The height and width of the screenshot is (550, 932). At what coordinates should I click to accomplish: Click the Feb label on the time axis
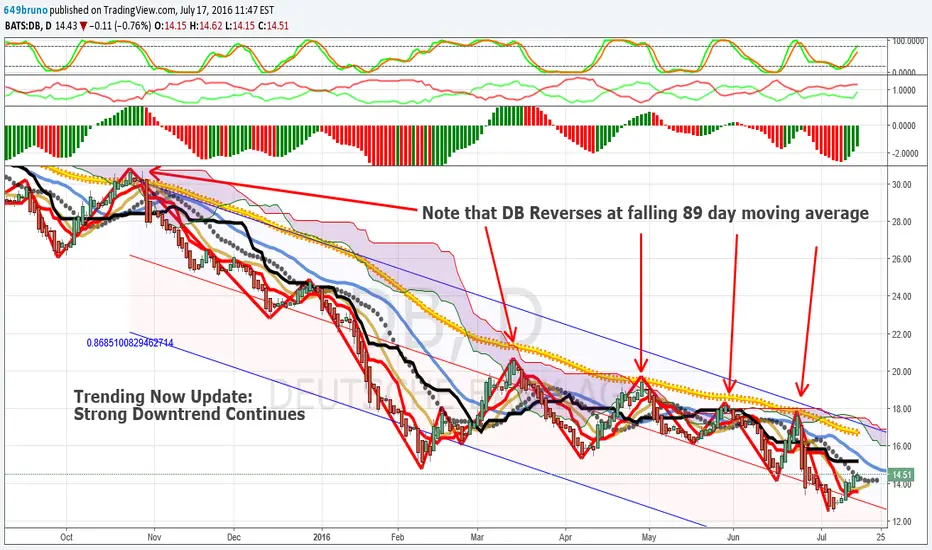coord(398,538)
